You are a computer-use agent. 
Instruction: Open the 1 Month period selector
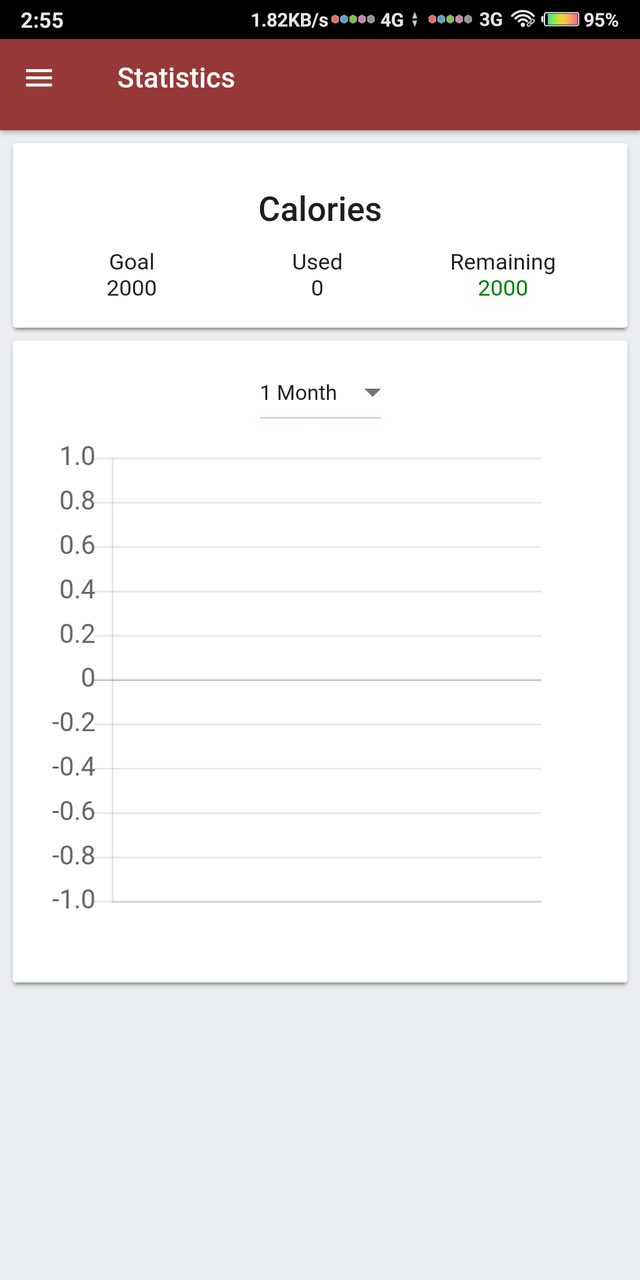click(x=320, y=394)
